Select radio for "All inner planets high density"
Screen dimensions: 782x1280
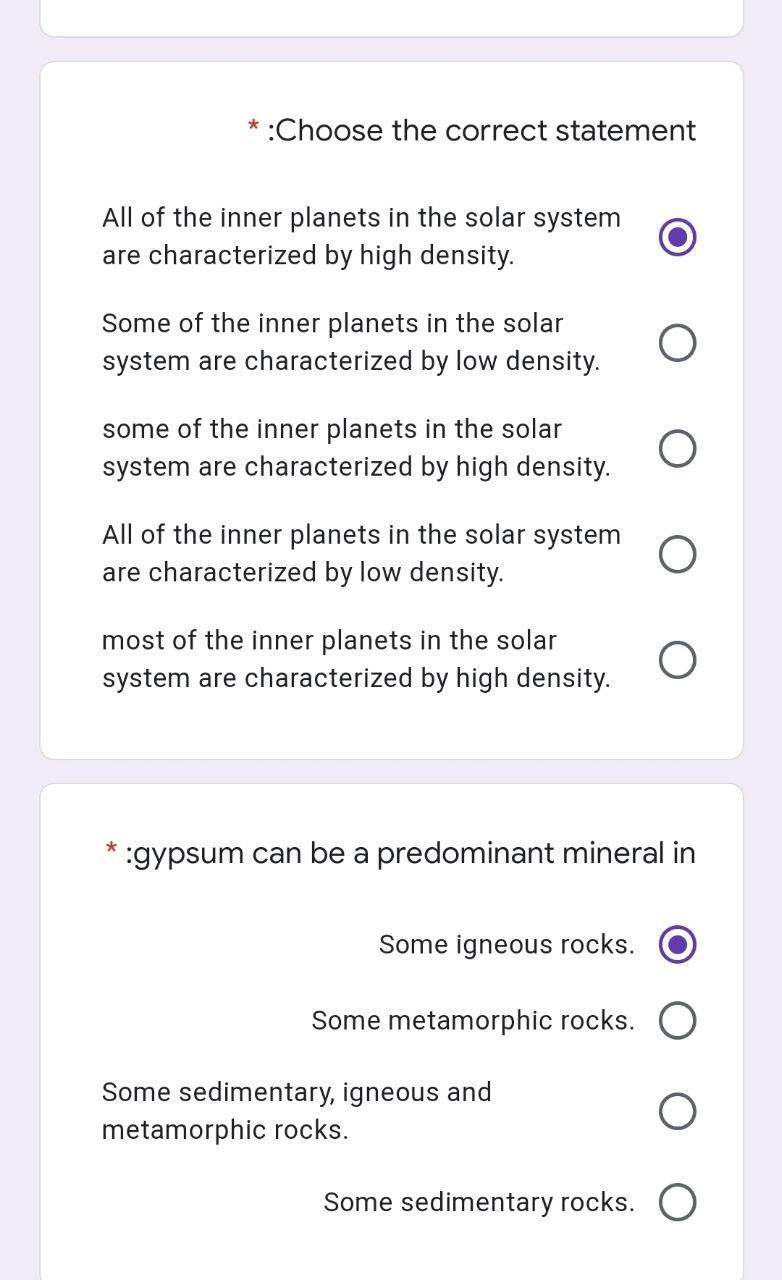coord(678,237)
